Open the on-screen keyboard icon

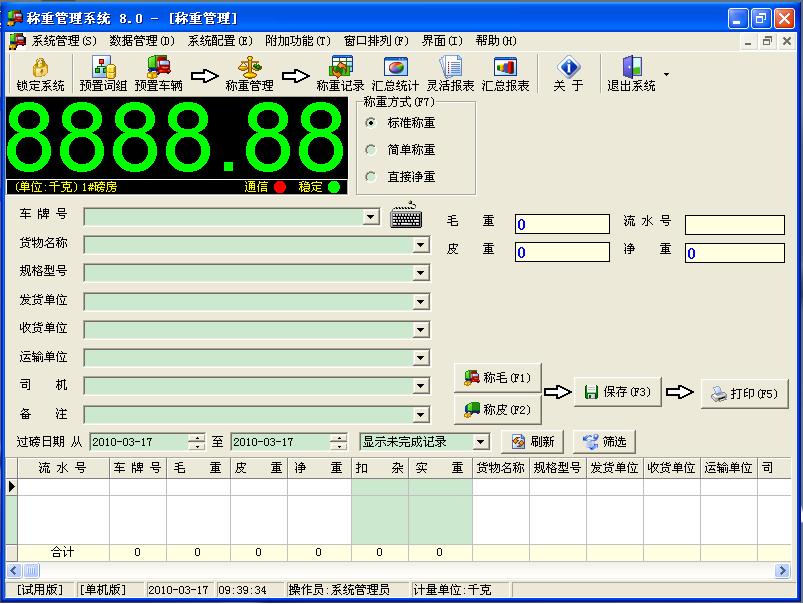406,215
